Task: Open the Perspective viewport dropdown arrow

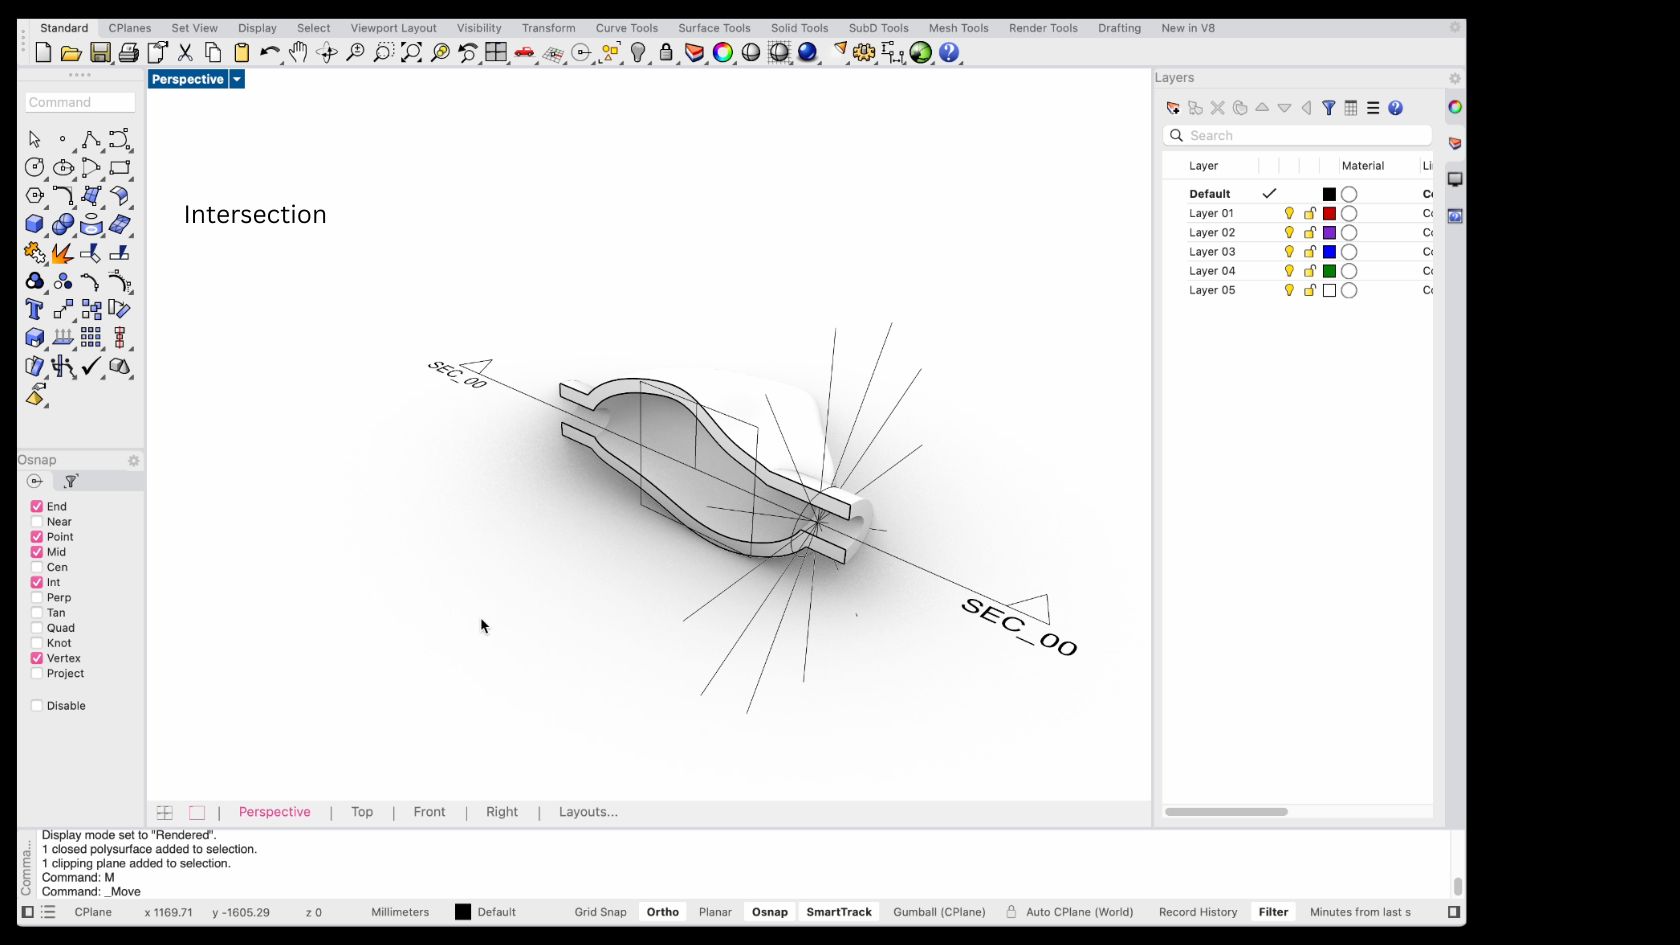Action: 237,79
